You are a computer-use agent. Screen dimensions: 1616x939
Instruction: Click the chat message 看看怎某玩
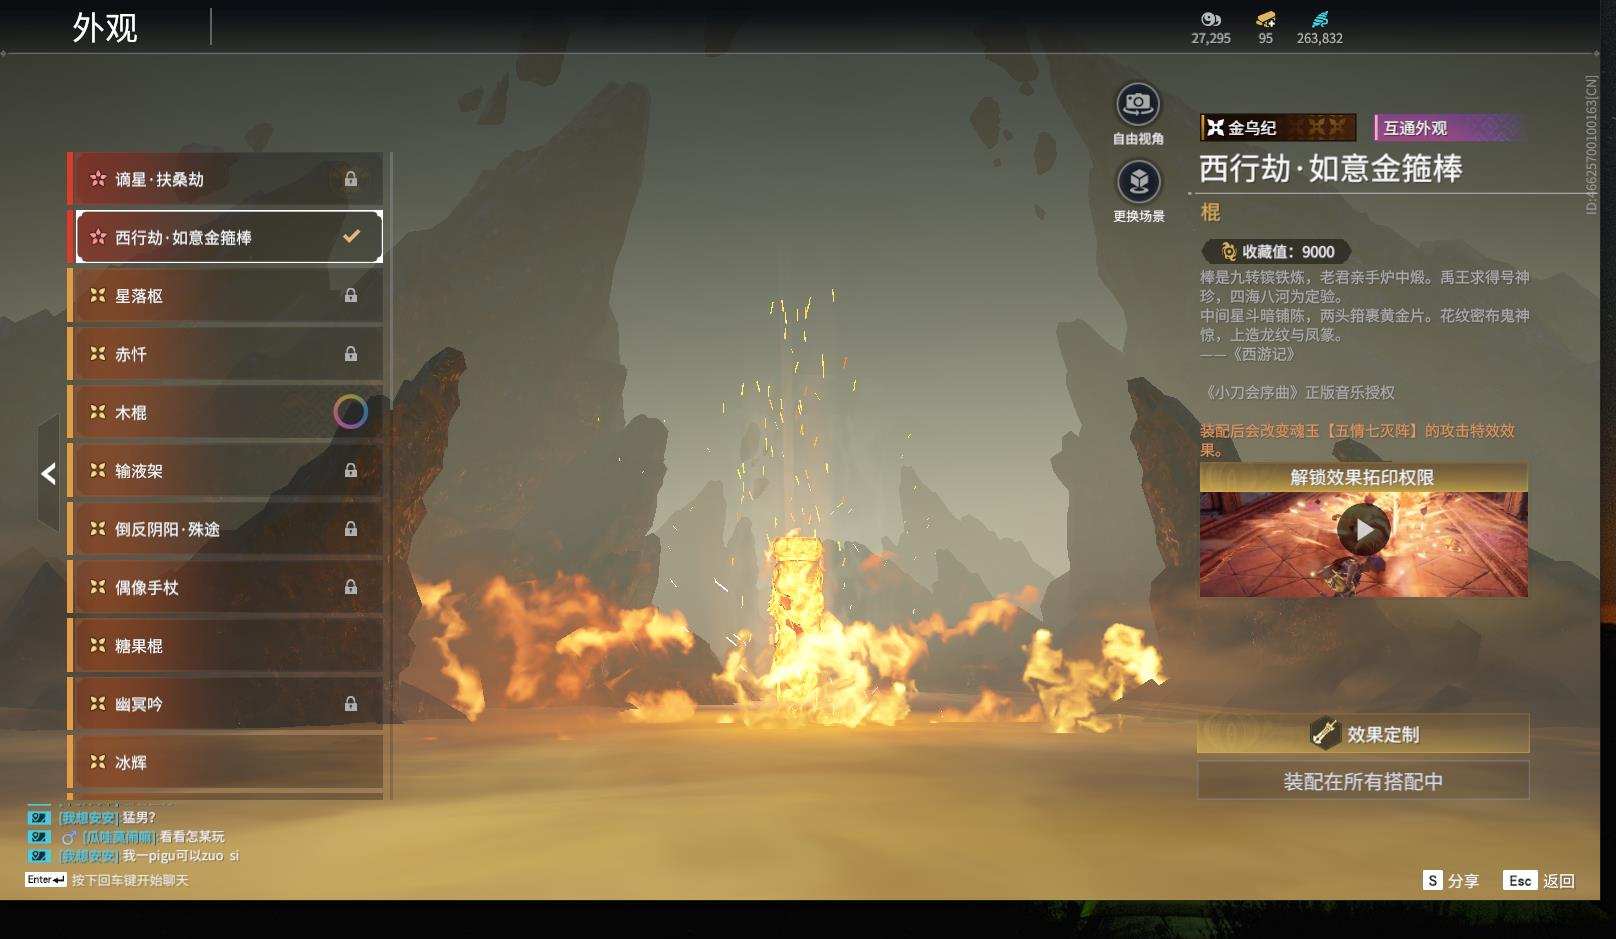[x=192, y=837]
